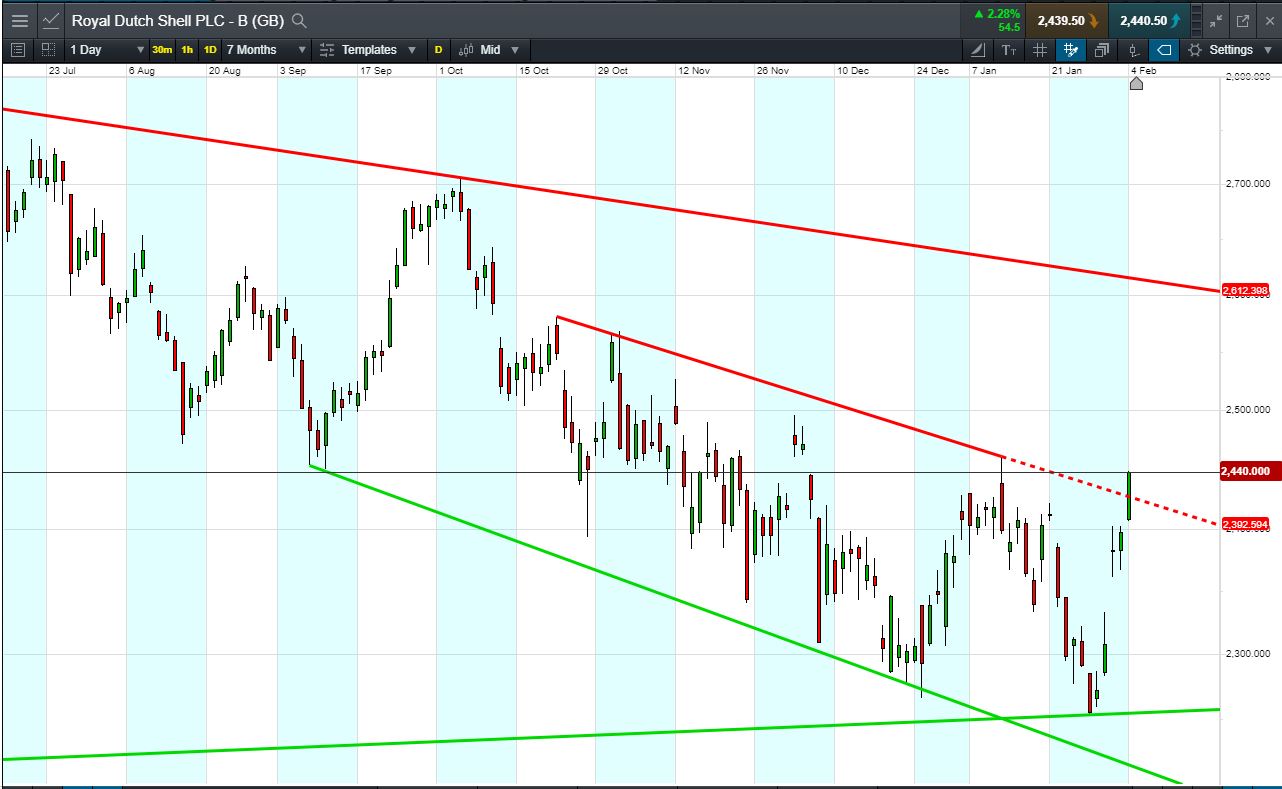1282x789 pixels.
Task: Click the yellow D button
Action: click(x=438, y=50)
